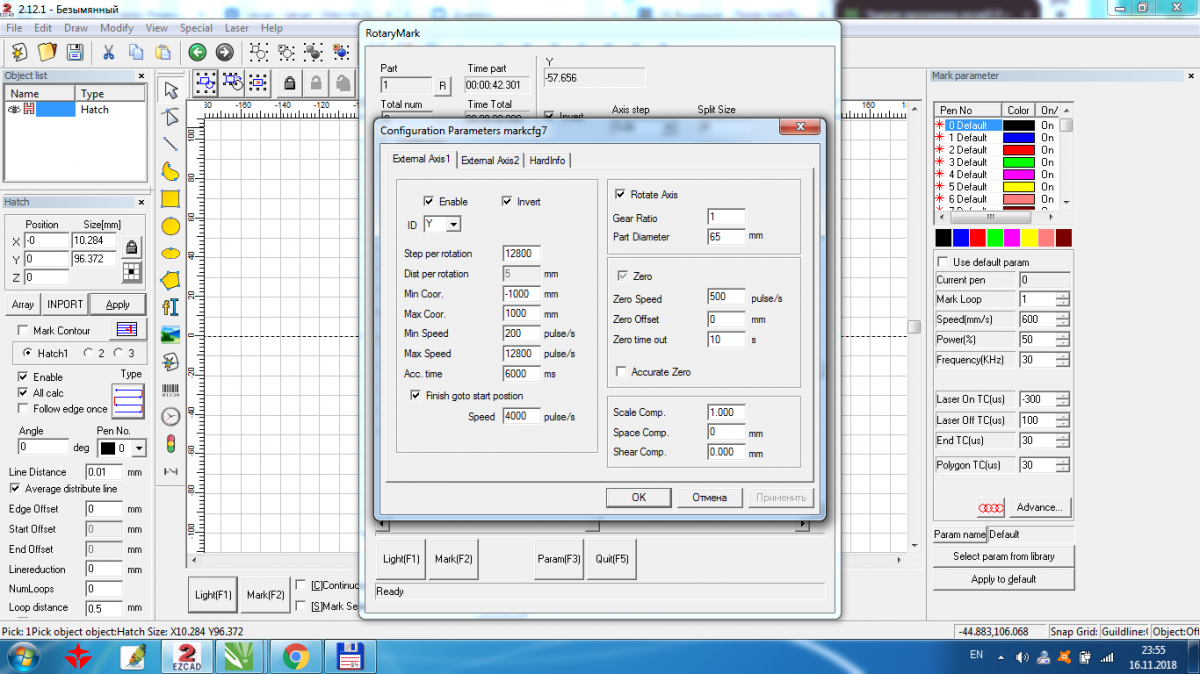Open the hatch Pen No. dropdown
The height and width of the screenshot is (674, 1200).
click(138, 448)
